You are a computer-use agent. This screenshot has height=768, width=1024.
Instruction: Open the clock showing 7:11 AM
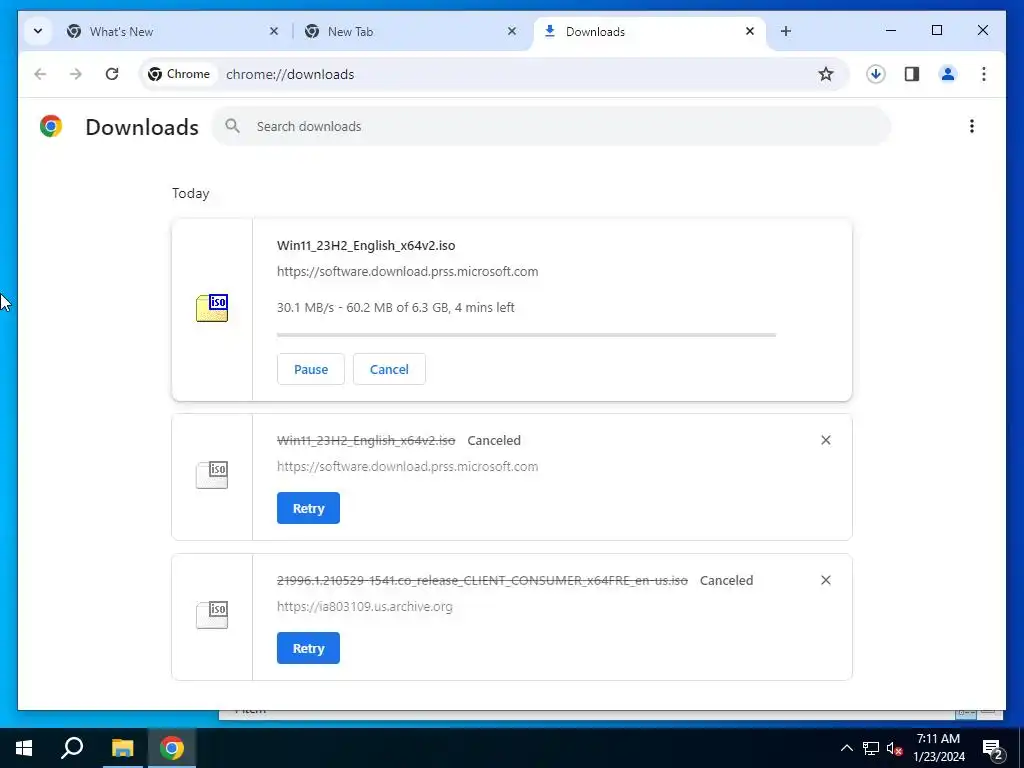938,748
